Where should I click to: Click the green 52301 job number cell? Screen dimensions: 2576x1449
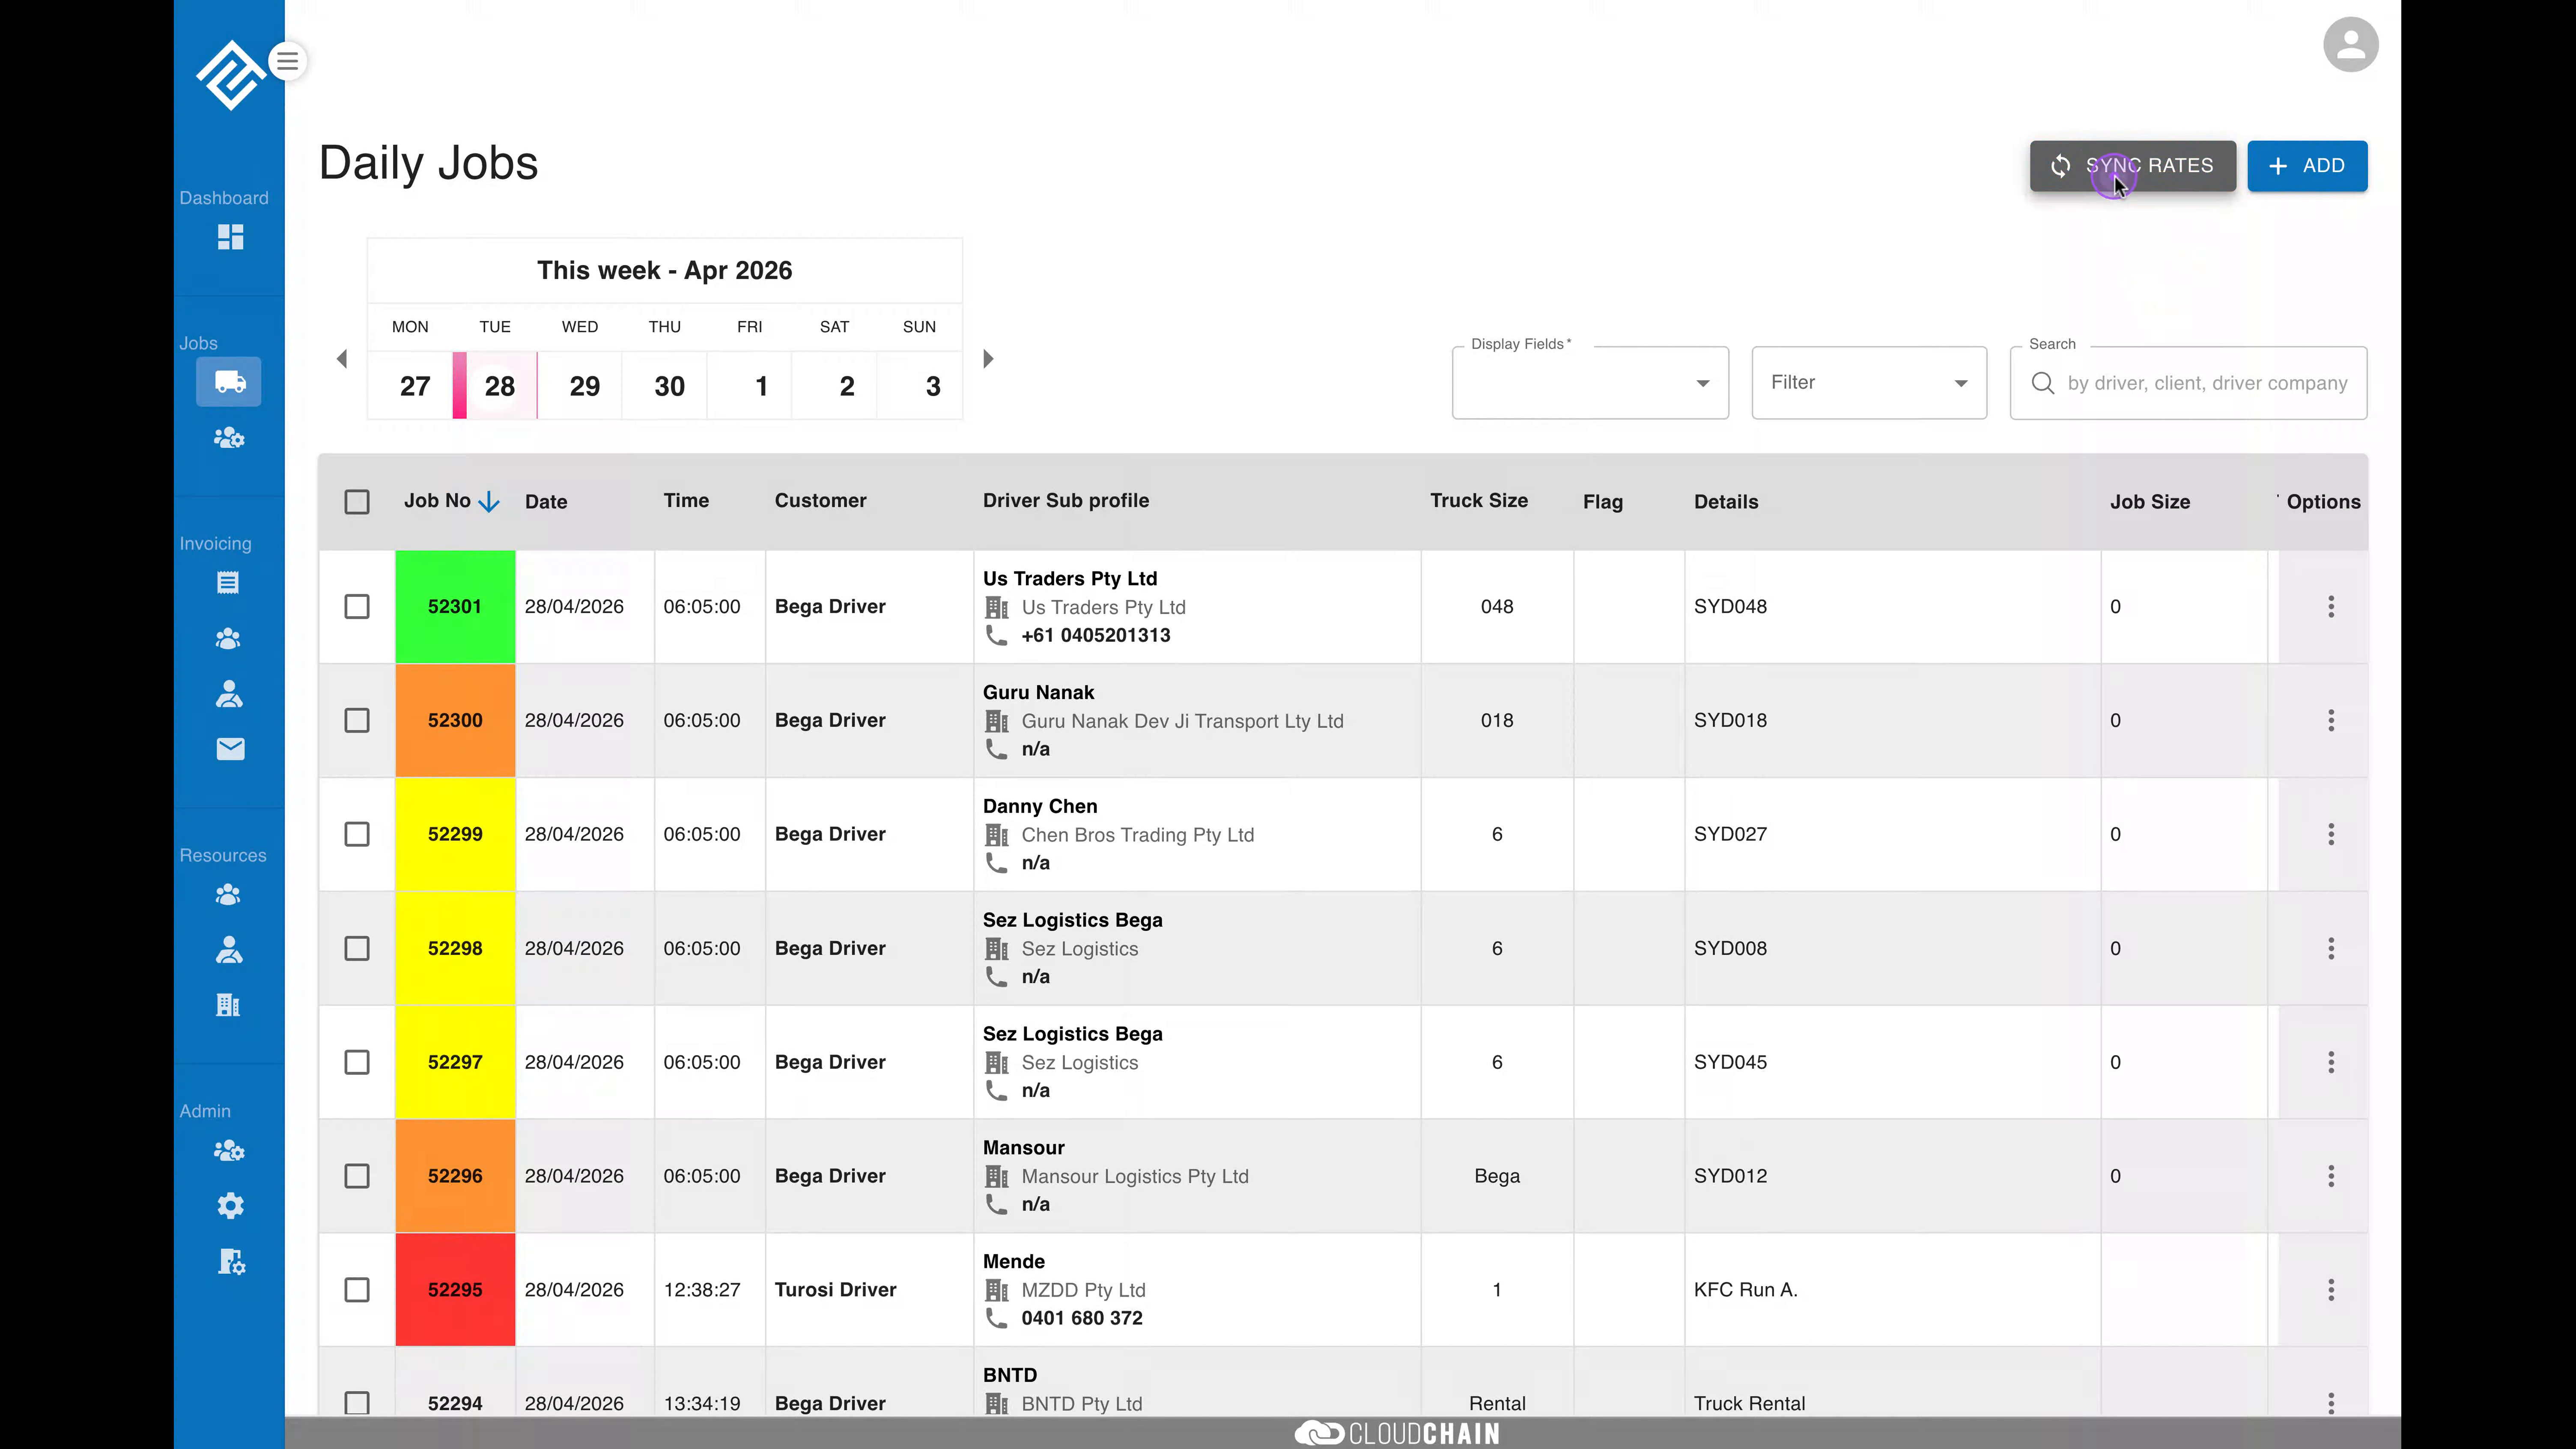[x=455, y=607]
